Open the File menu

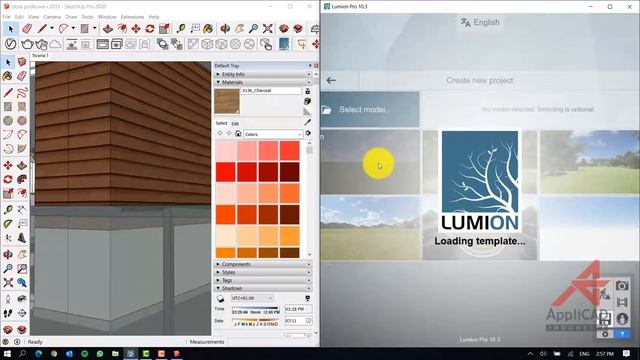[x=6, y=17]
